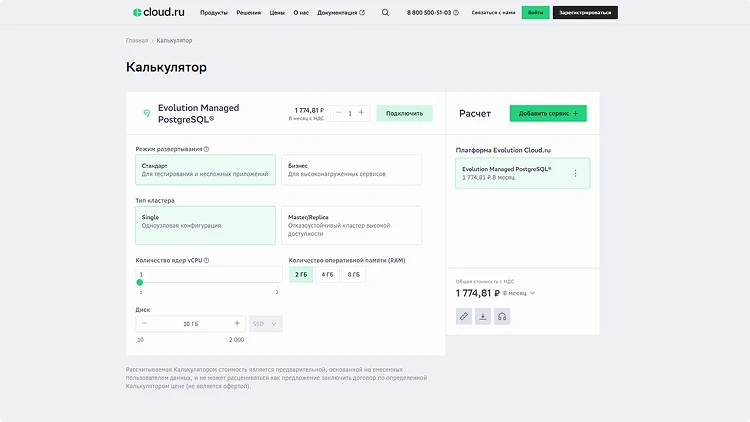Select Evolution Managed PostgreSQL card in Расчет

tap(522, 173)
